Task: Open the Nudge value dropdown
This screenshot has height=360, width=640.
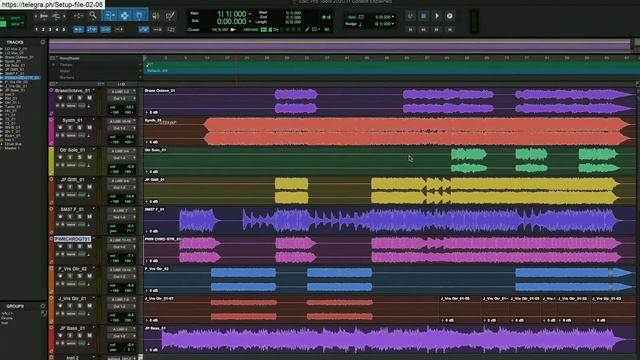Action: [x=393, y=24]
